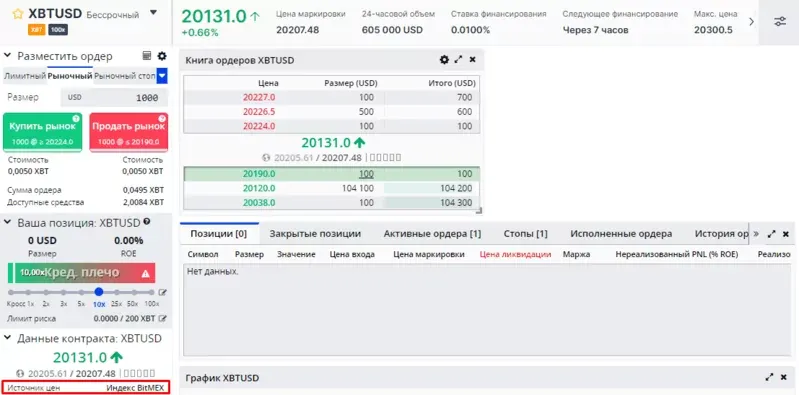This screenshot has height=395, width=799.
Task: Click the 20120.0 bid price
Action: pos(259,188)
